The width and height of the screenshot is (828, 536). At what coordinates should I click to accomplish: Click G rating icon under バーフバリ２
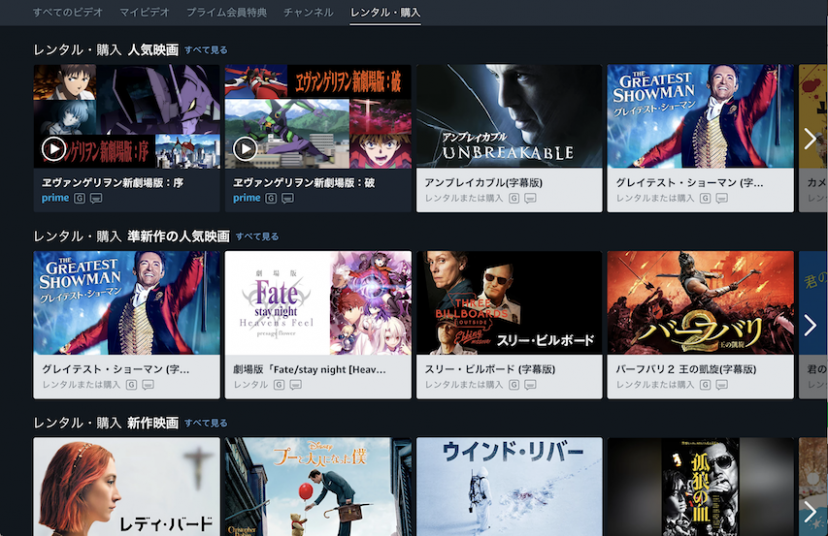click(x=705, y=385)
